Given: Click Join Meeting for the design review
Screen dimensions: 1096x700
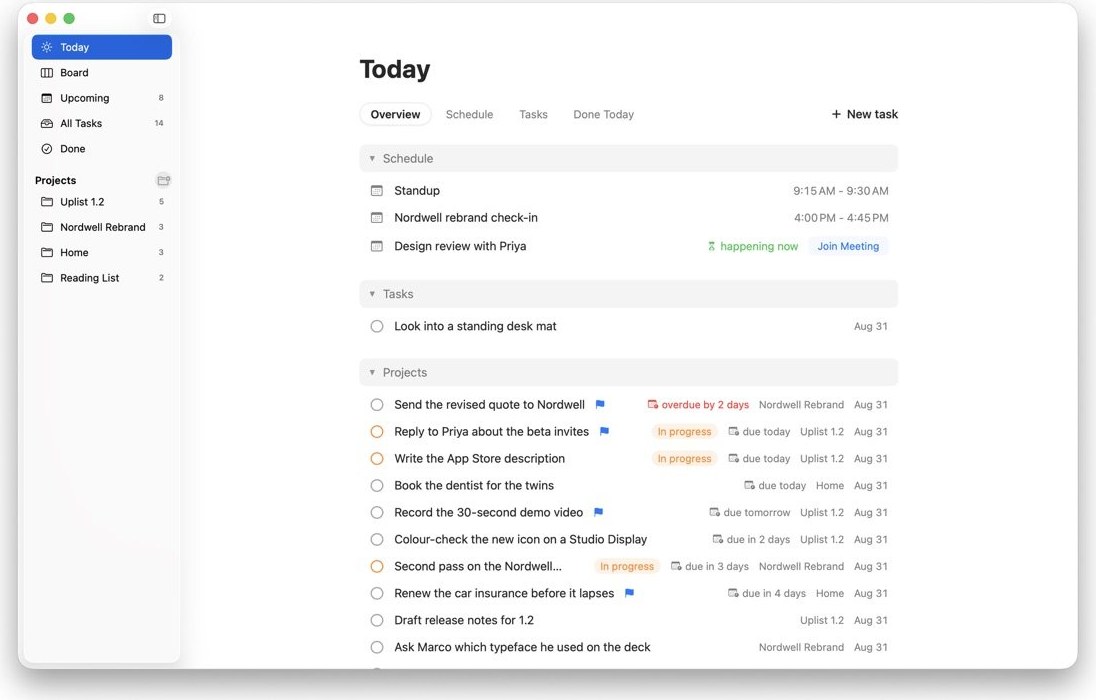Looking at the screenshot, I should coord(849,246).
